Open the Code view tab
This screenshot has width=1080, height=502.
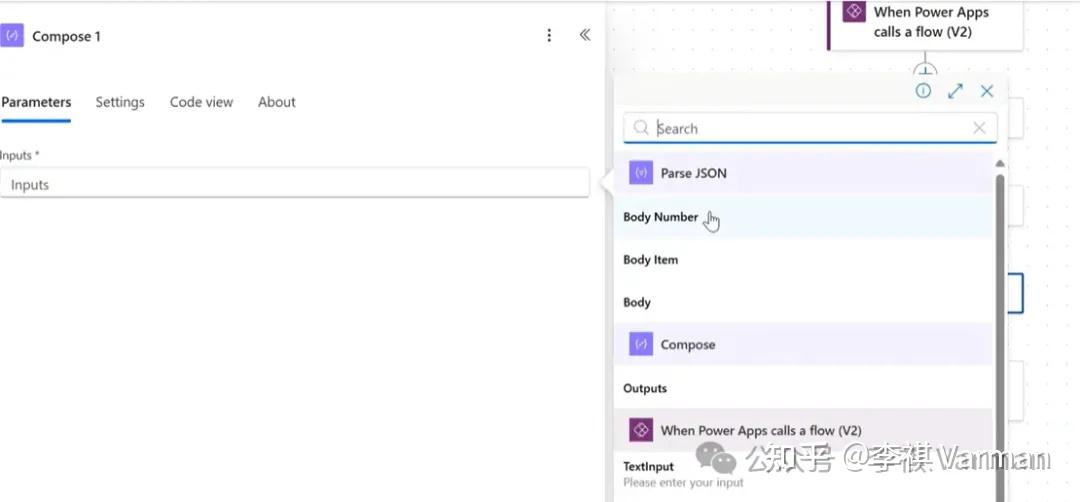tap(201, 102)
